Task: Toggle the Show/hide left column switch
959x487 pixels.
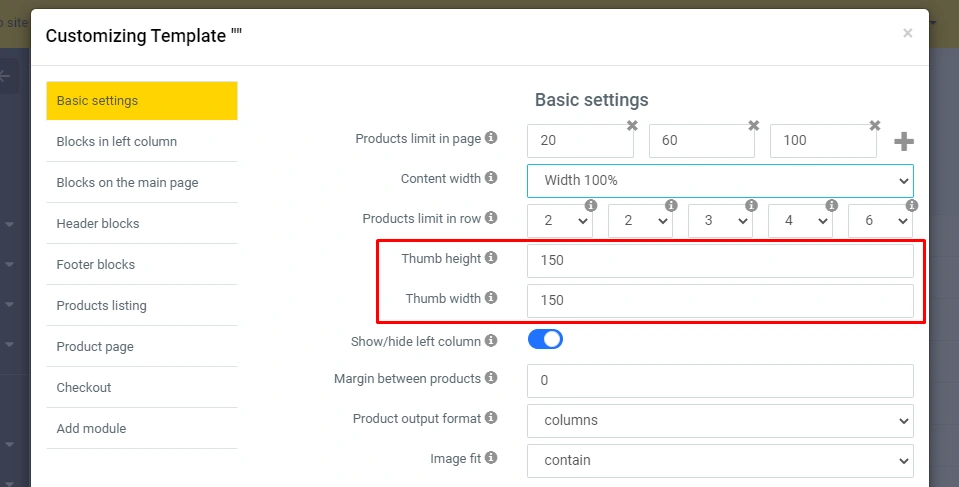Action: click(545, 340)
